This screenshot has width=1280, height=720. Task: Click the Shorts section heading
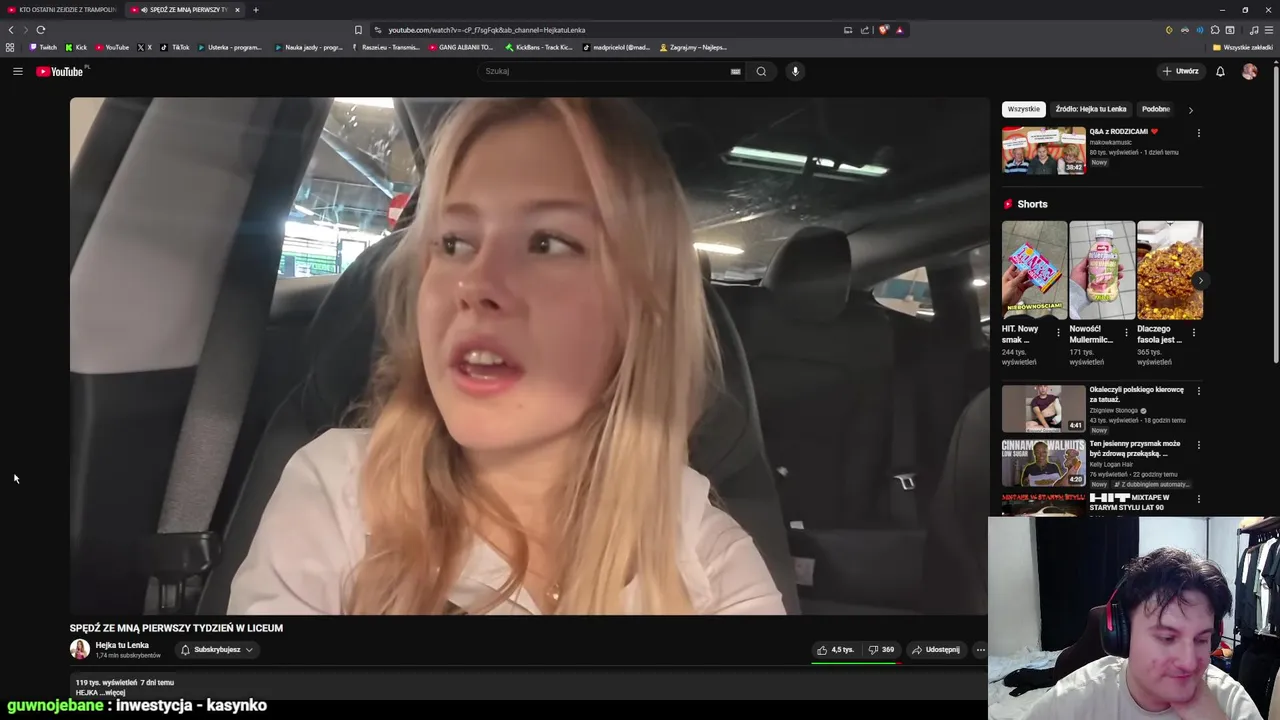(x=1032, y=204)
